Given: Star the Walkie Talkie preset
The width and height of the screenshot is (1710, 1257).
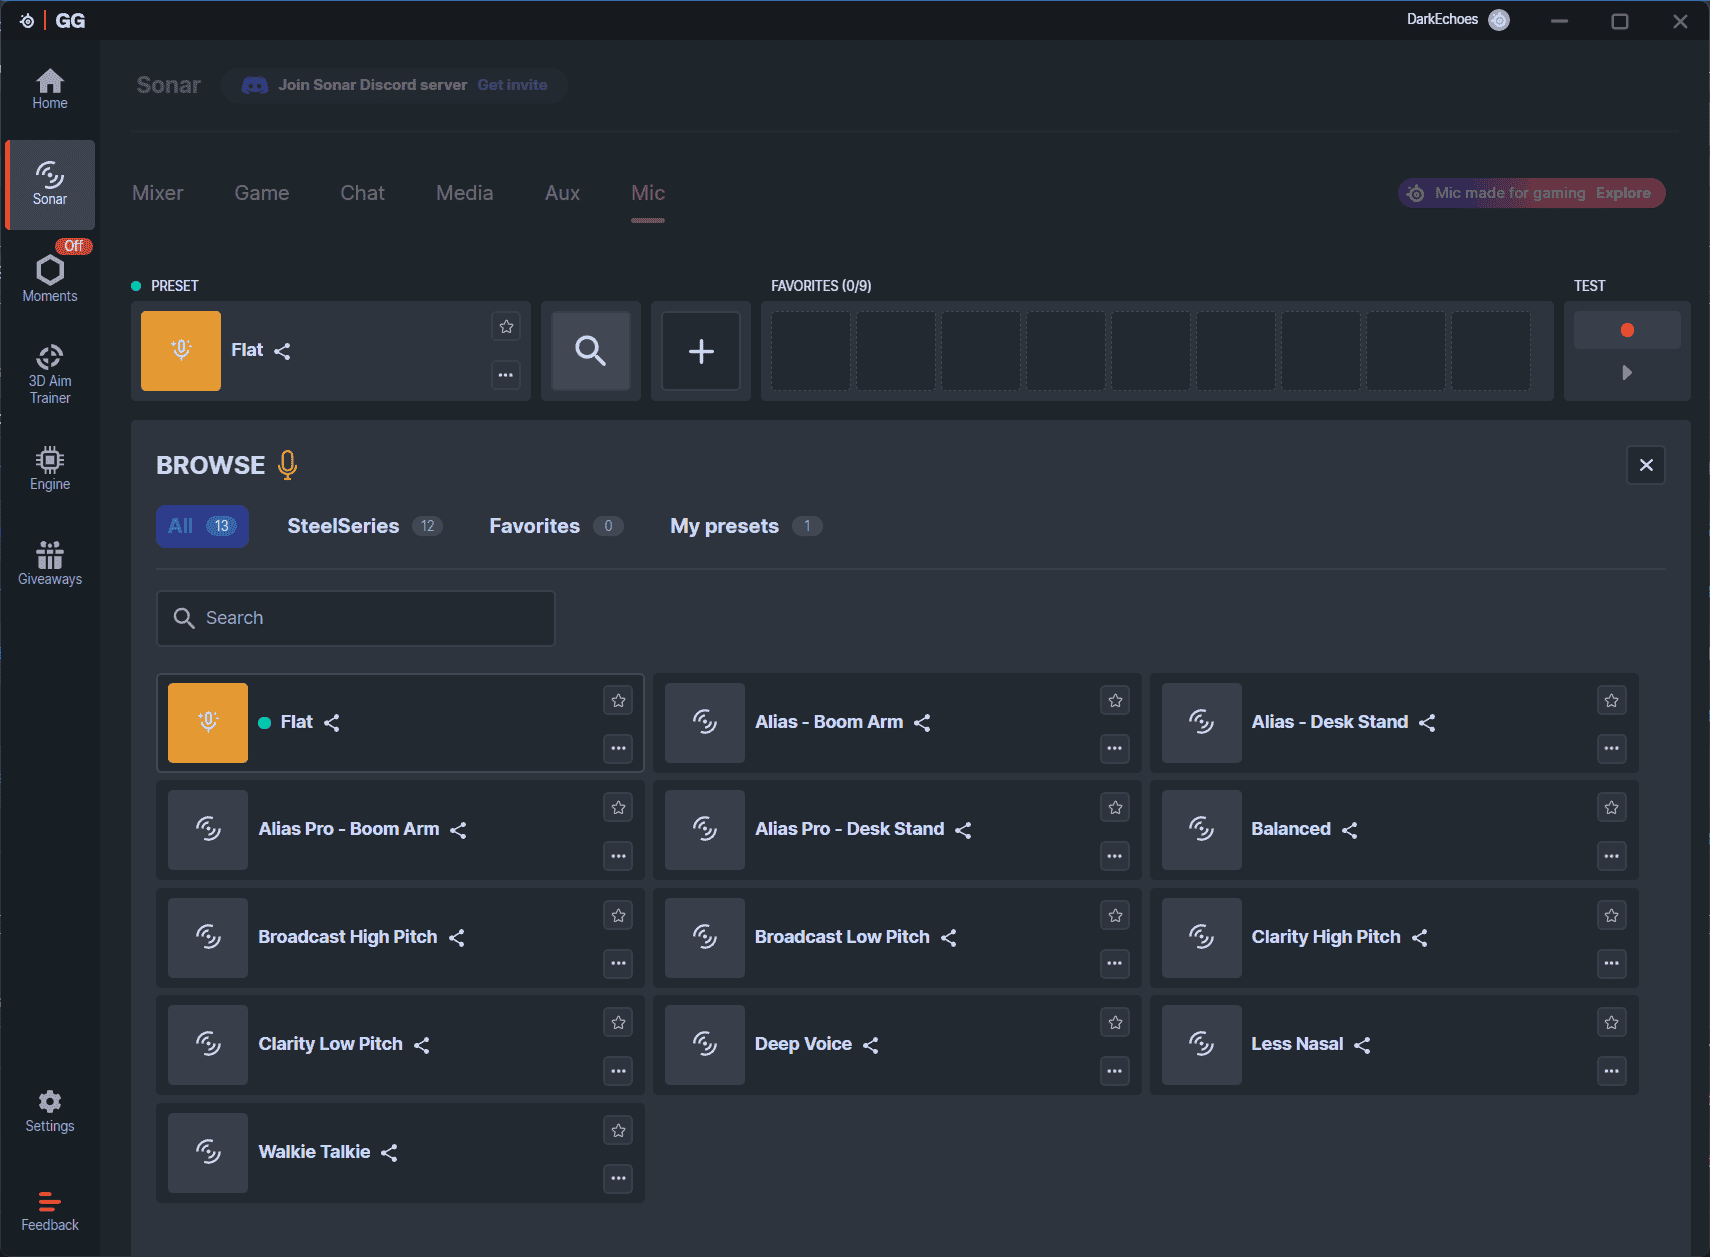Looking at the screenshot, I should point(618,1131).
